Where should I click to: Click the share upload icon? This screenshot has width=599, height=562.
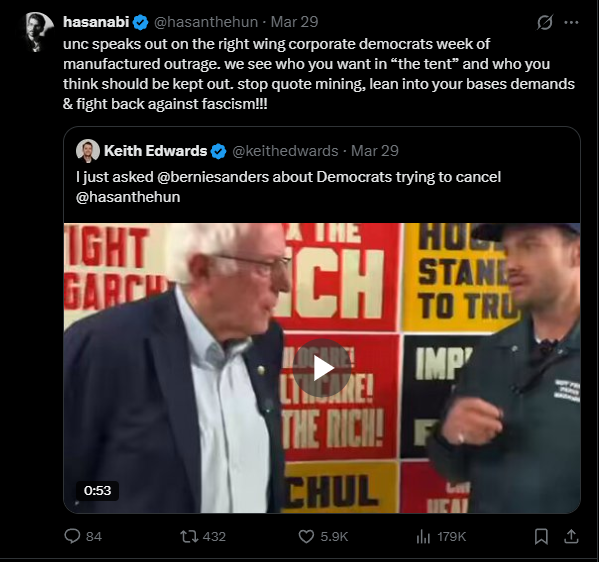[571, 536]
